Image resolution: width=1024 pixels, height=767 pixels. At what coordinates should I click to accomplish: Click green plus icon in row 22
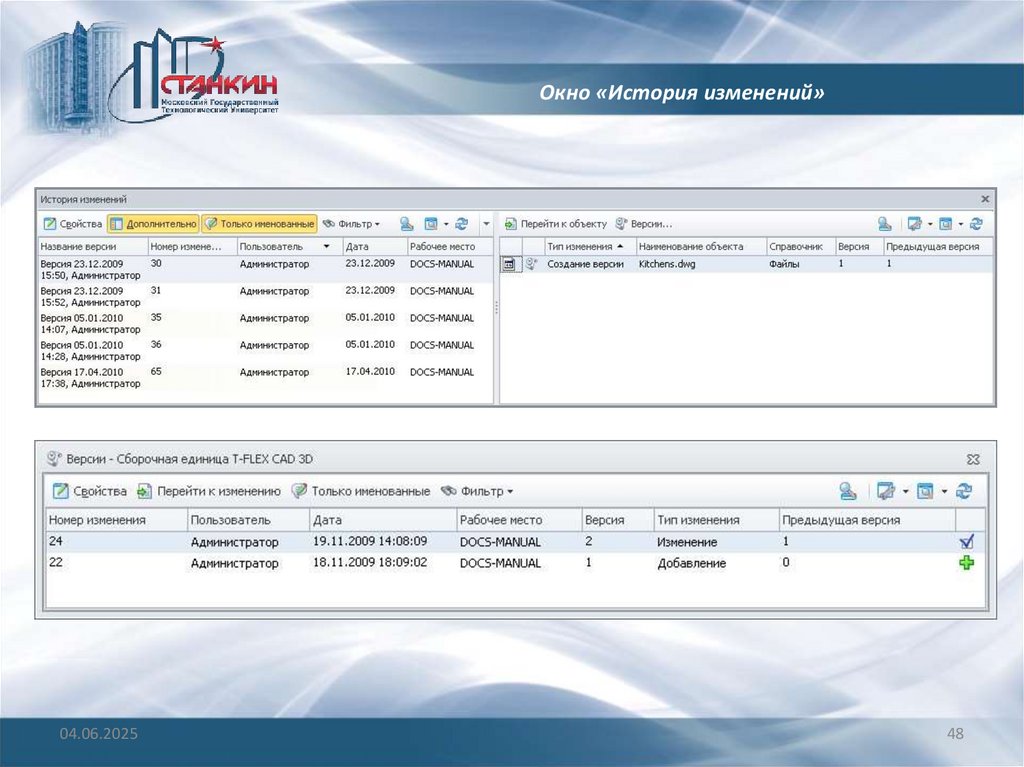coord(967,563)
